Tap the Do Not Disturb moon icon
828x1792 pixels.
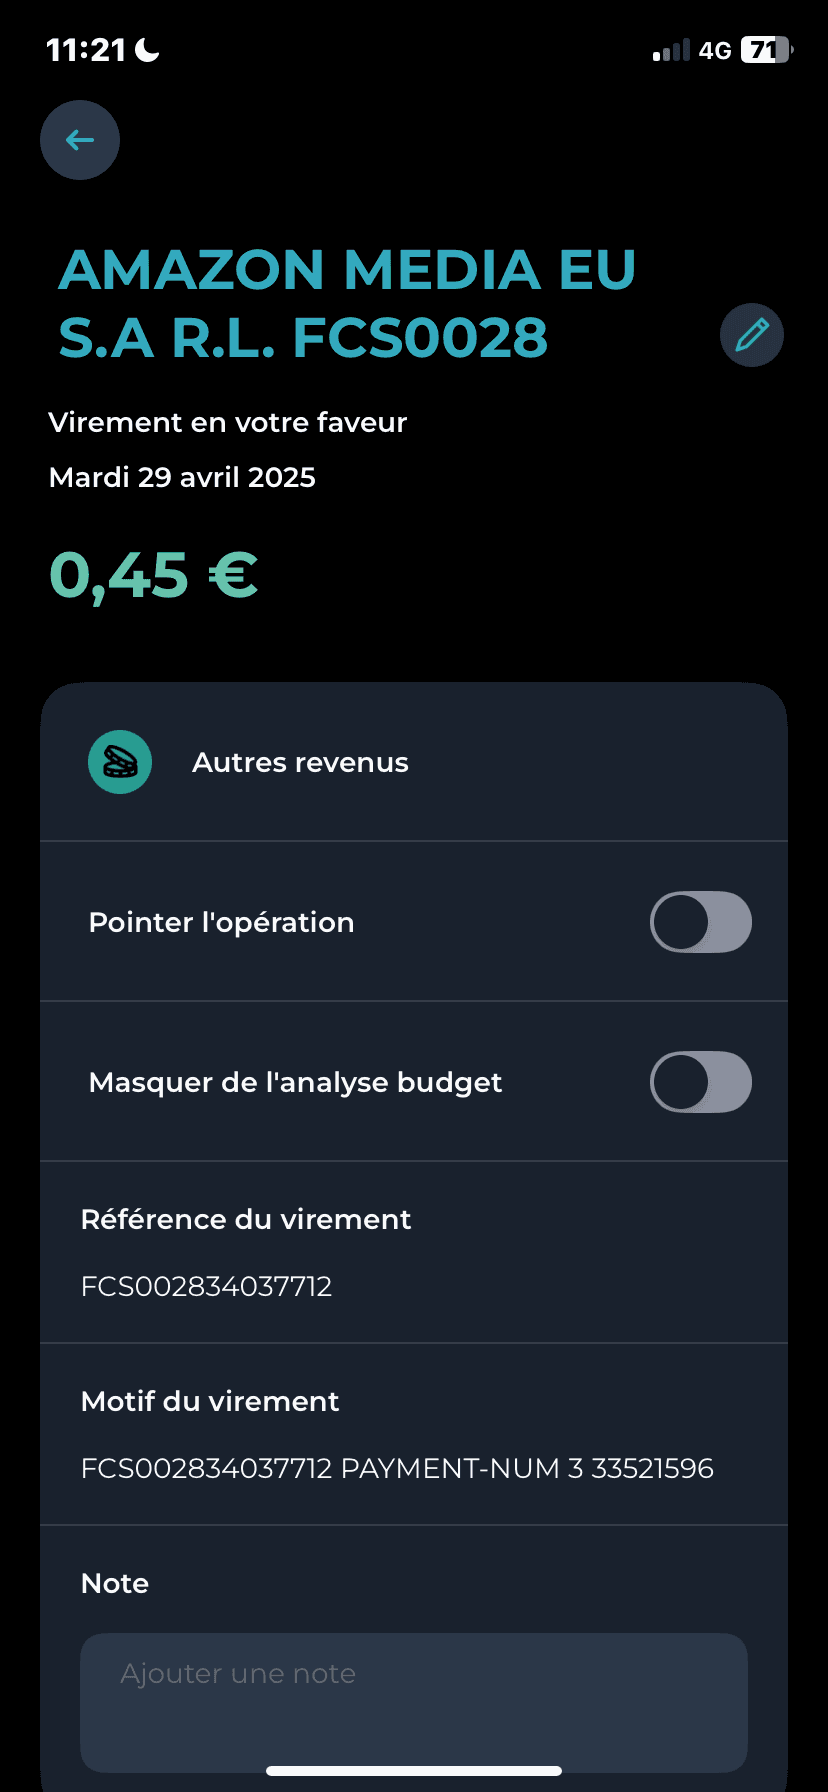pyautogui.click(x=147, y=50)
